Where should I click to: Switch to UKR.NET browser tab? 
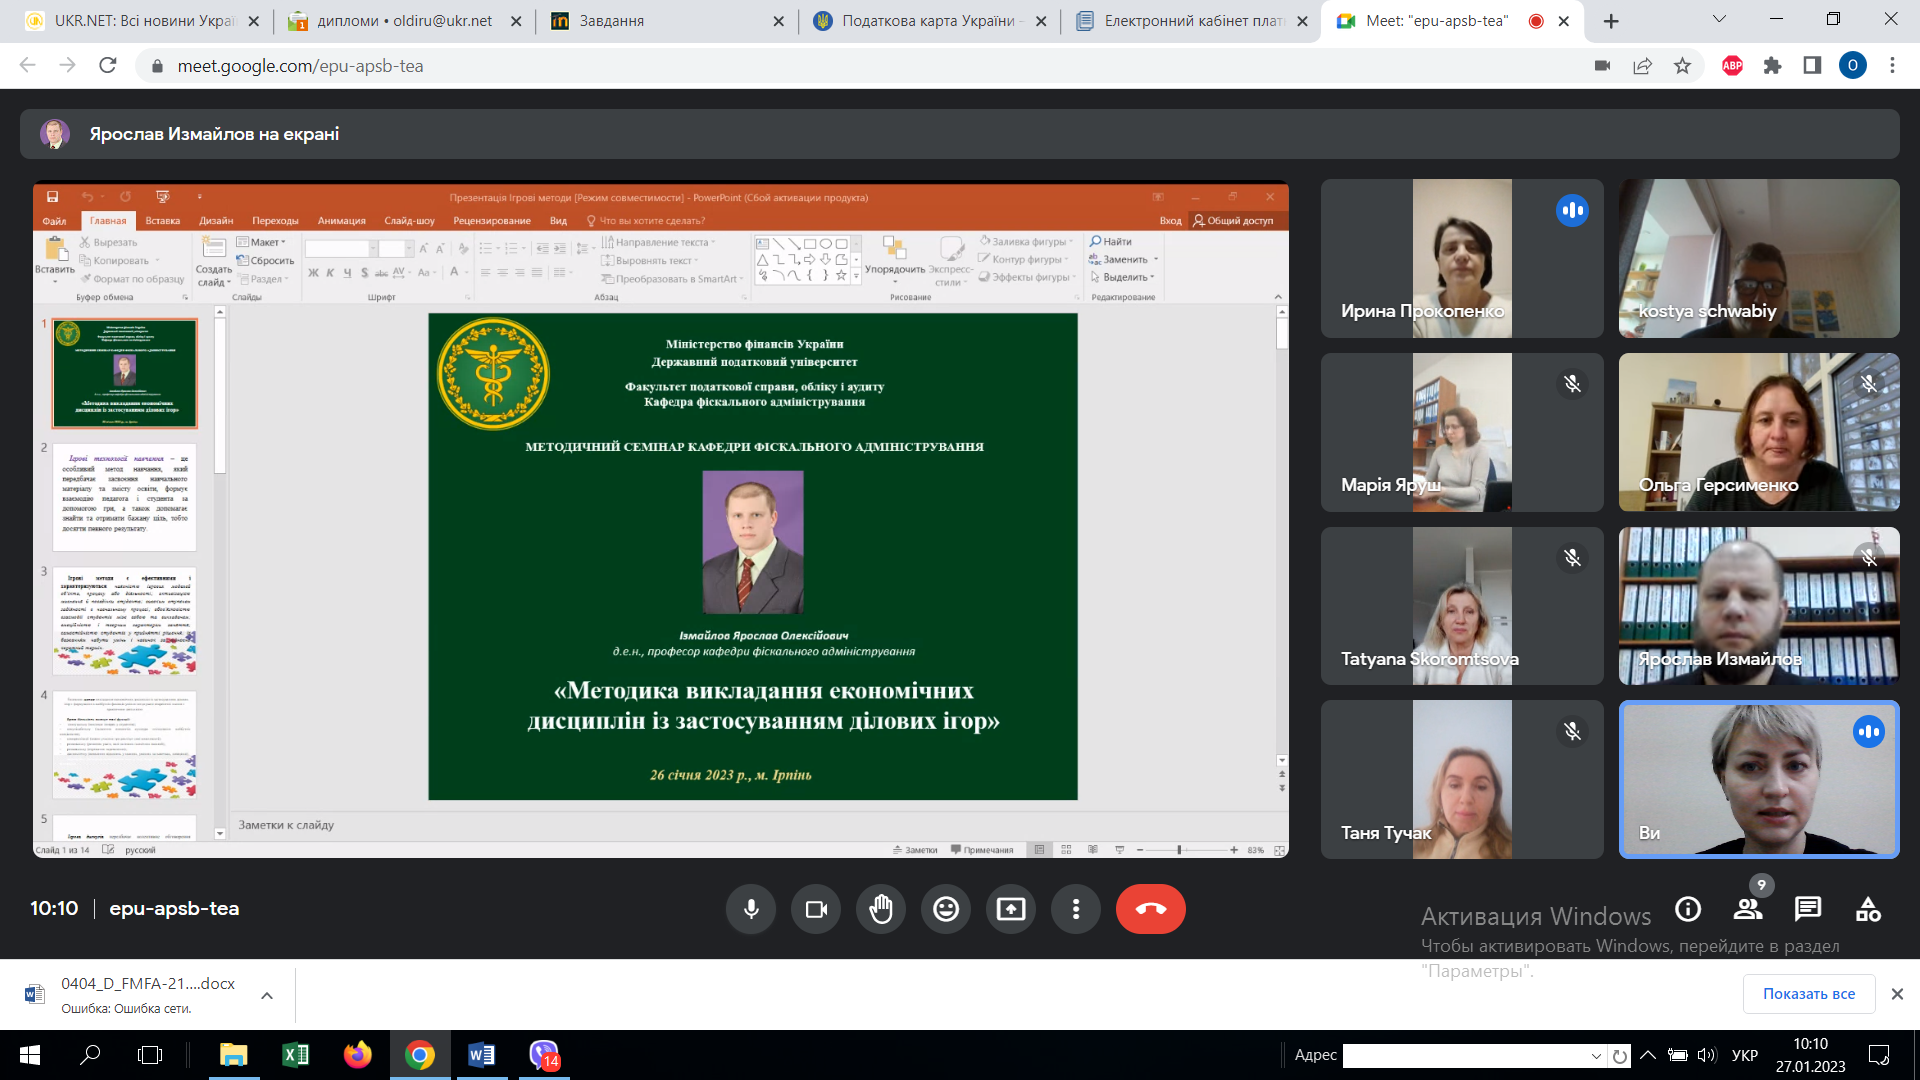click(x=145, y=21)
